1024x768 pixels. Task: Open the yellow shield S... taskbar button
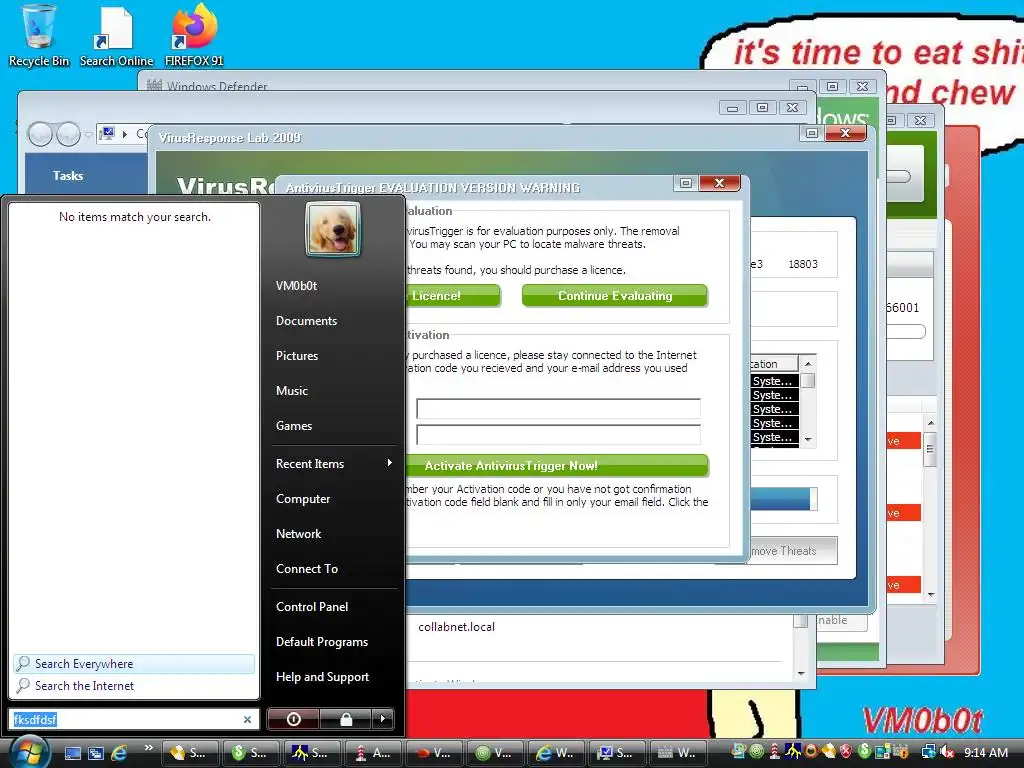[x=189, y=753]
